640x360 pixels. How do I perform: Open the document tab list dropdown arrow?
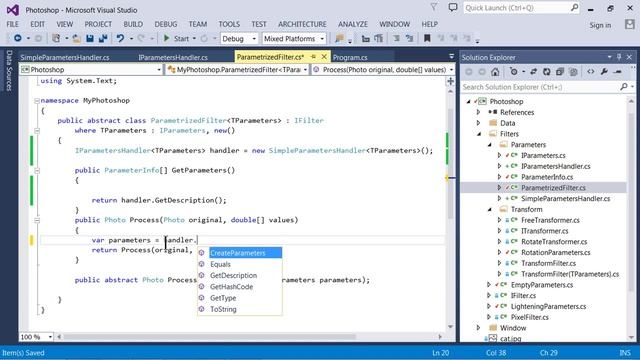point(451,56)
